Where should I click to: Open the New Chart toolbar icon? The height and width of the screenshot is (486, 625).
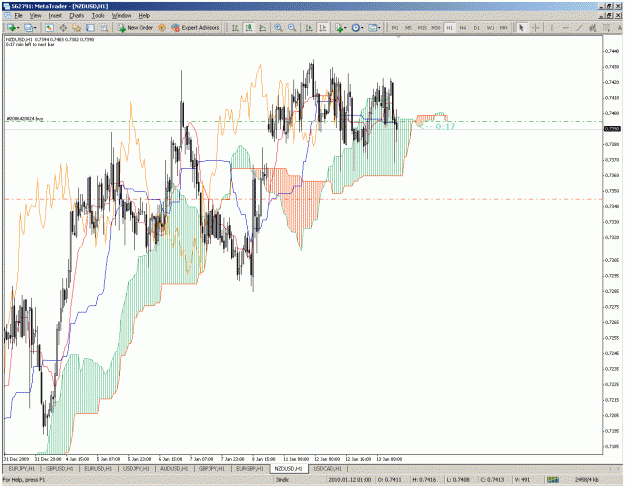tap(11, 28)
